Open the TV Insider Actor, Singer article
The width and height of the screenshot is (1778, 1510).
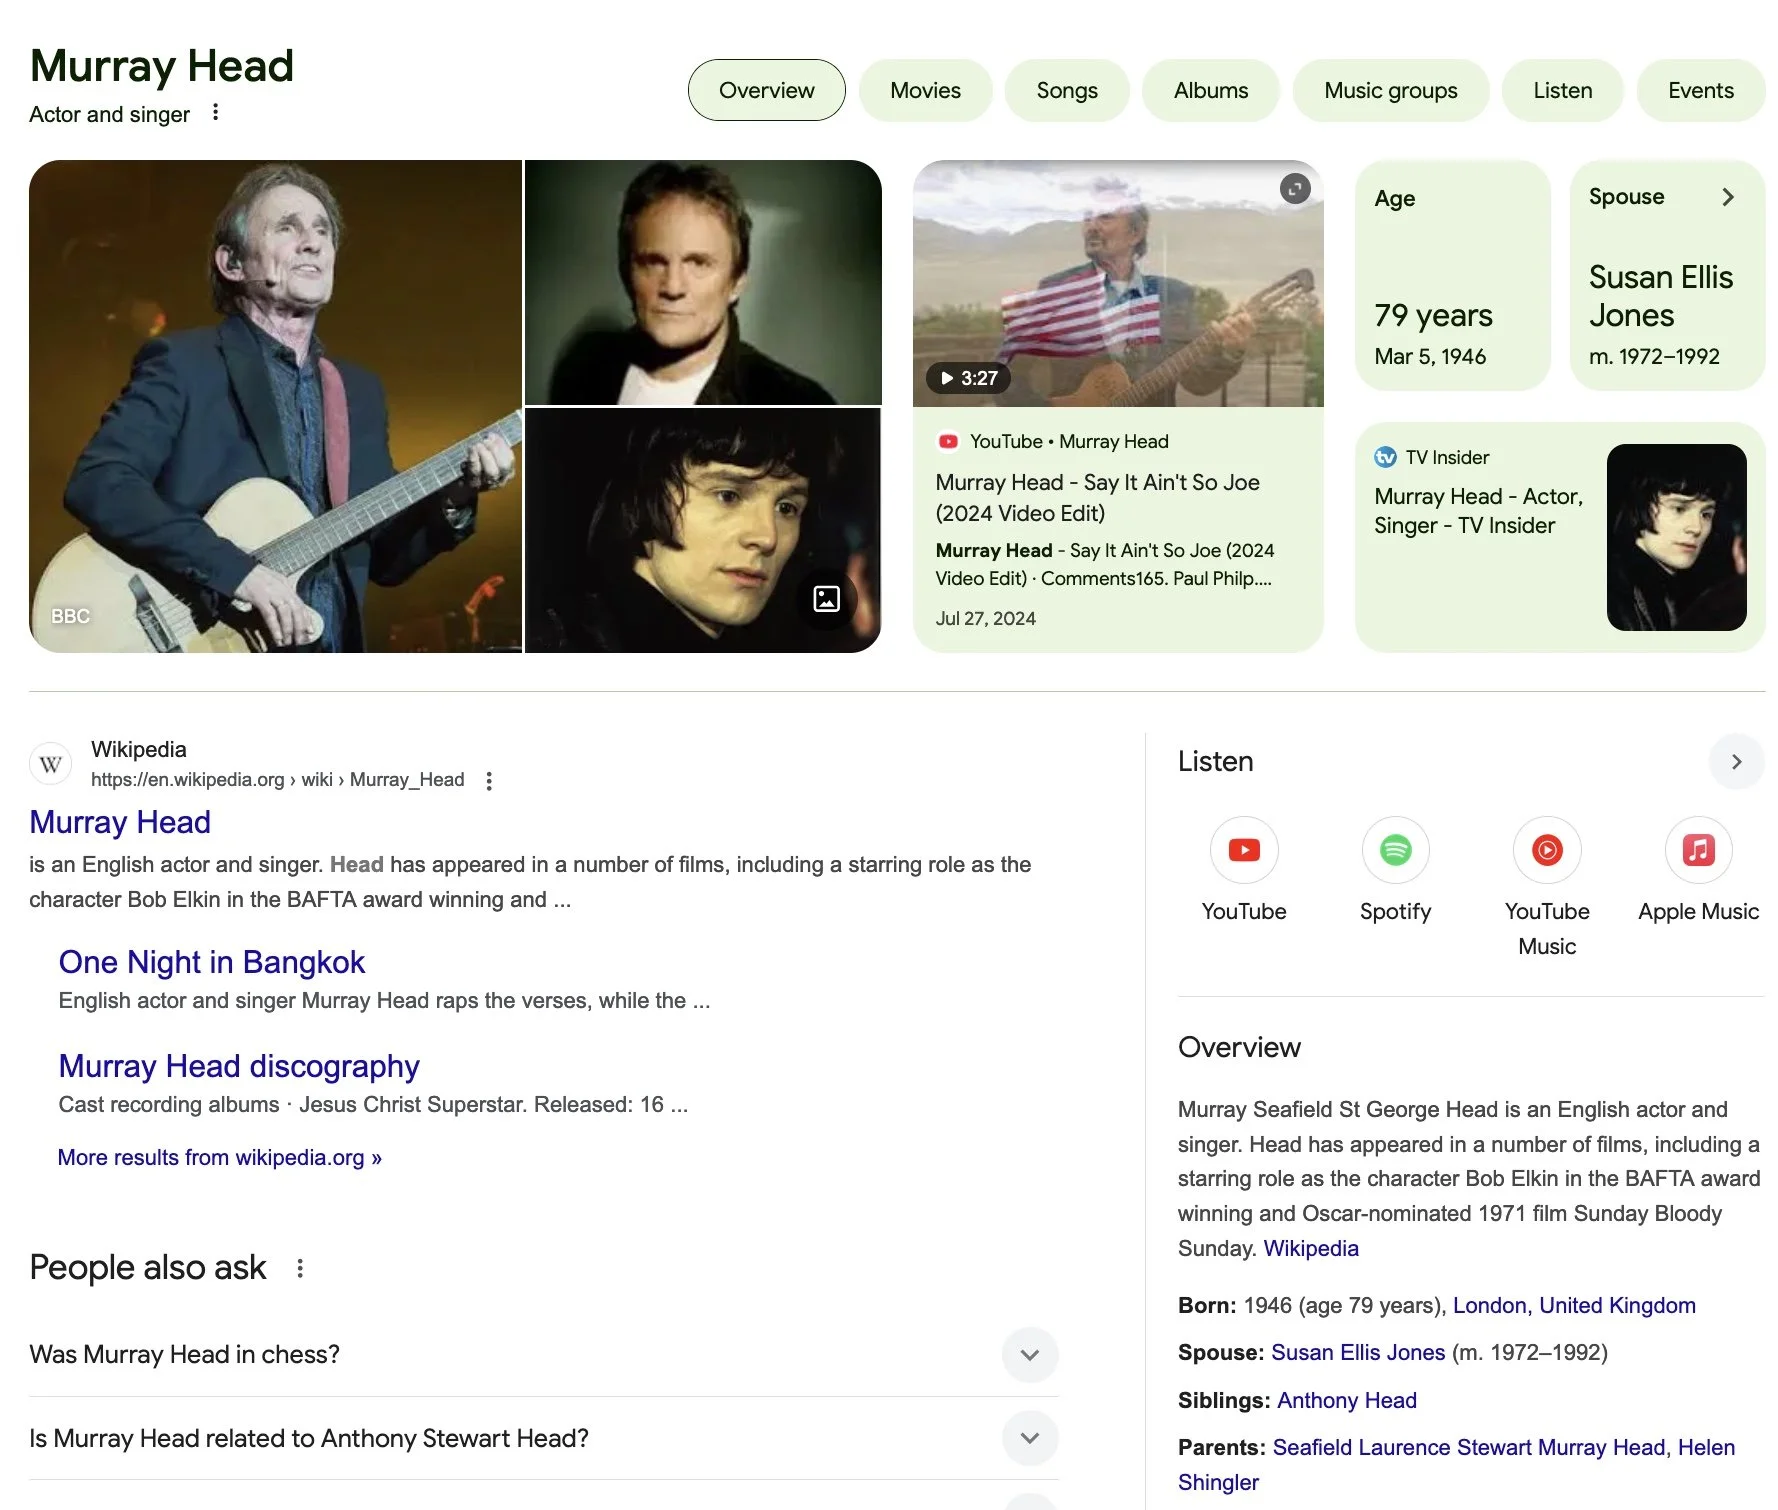(x=1478, y=511)
